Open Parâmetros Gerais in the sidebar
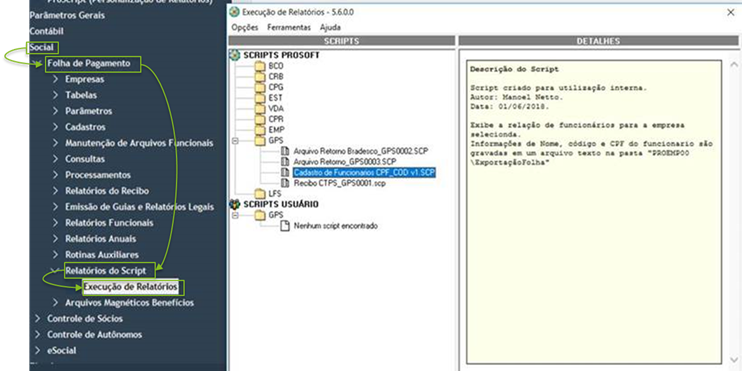This screenshot has height=371, width=742. (x=67, y=15)
